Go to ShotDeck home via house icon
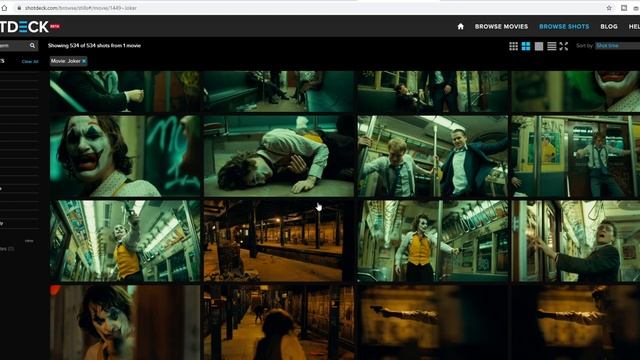Screen dimensions: 640x360 click(460, 27)
